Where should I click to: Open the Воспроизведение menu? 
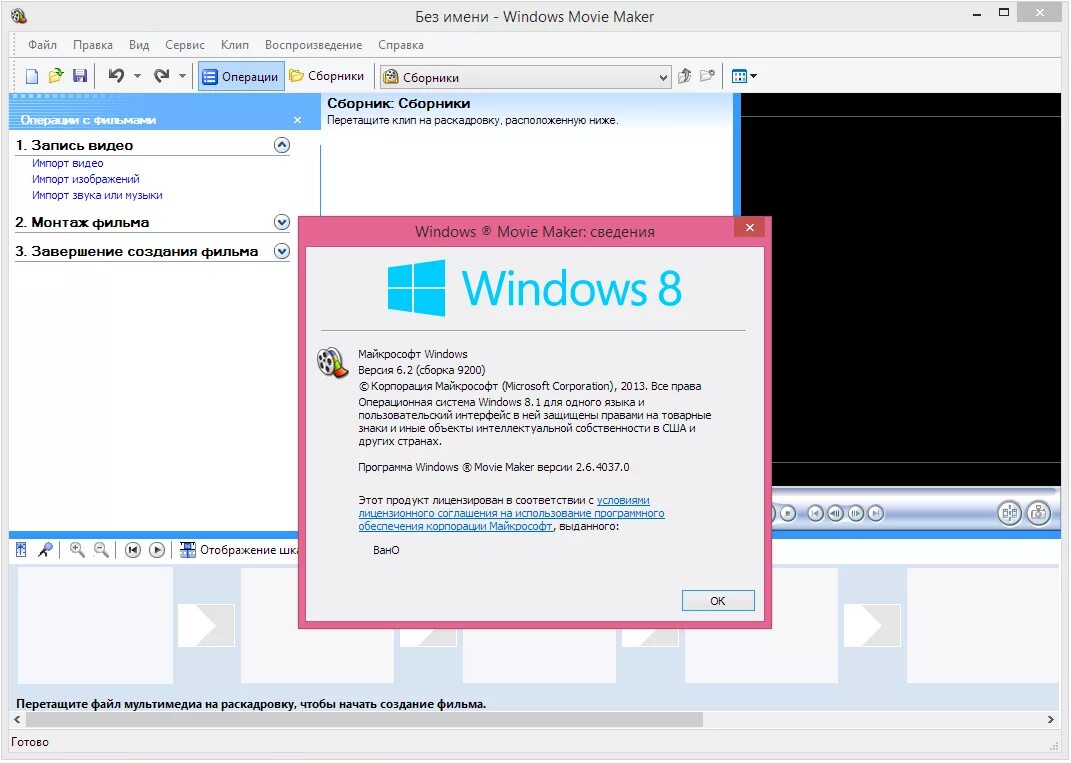coord(314,45)
